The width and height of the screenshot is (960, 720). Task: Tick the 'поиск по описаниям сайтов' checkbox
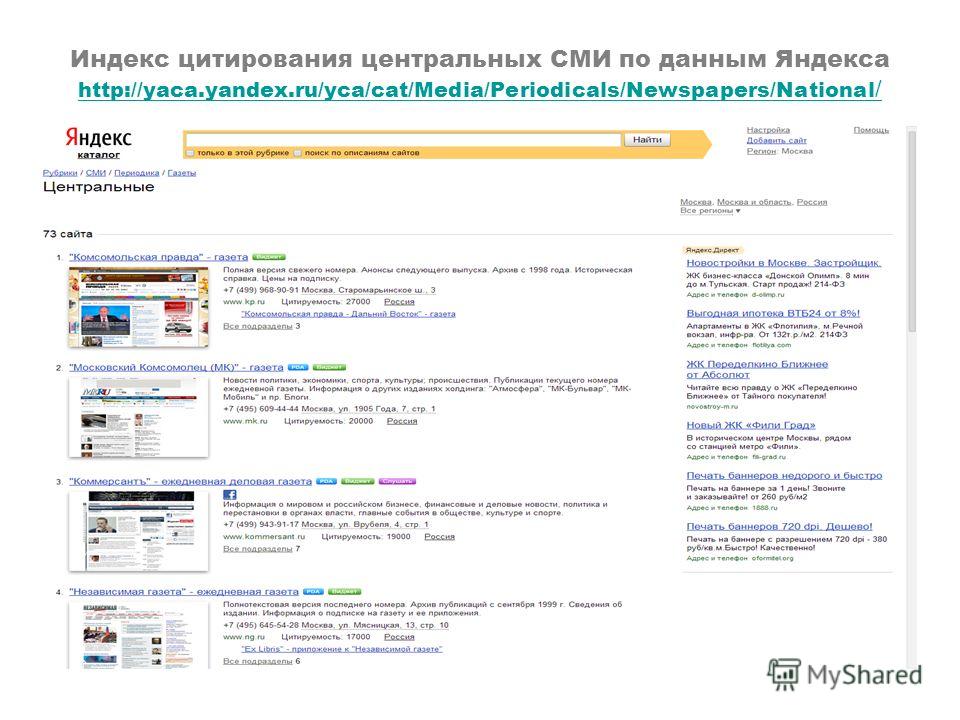(298, 153)
